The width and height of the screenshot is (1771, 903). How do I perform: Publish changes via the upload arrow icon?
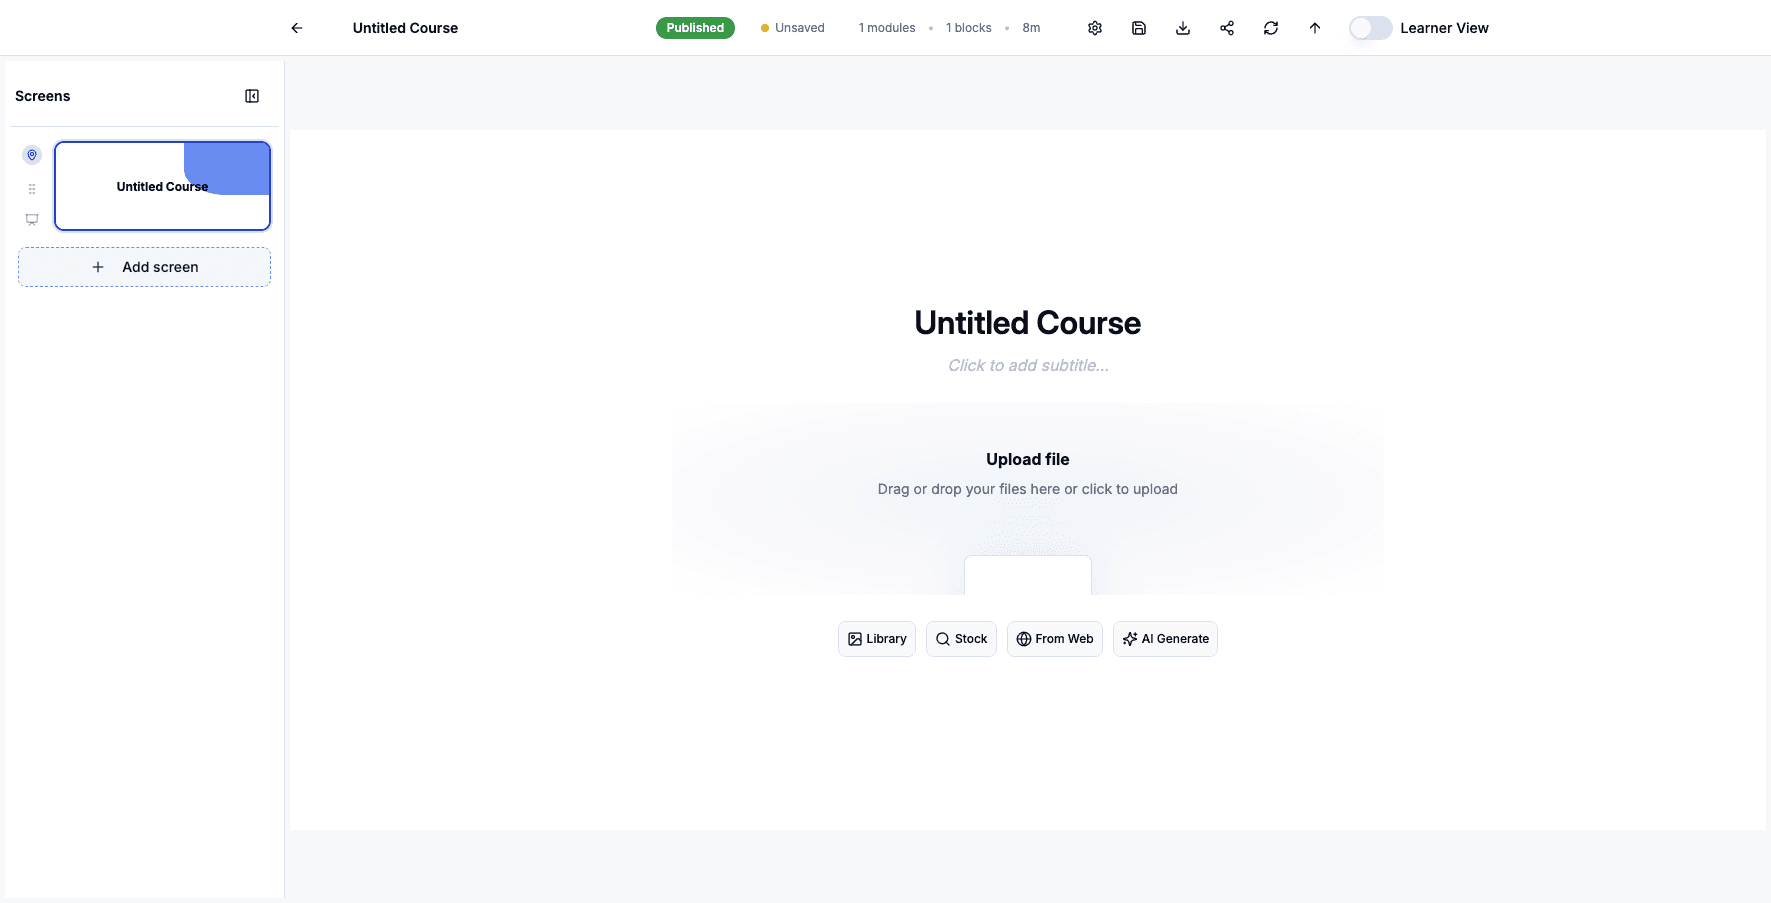1314,27
